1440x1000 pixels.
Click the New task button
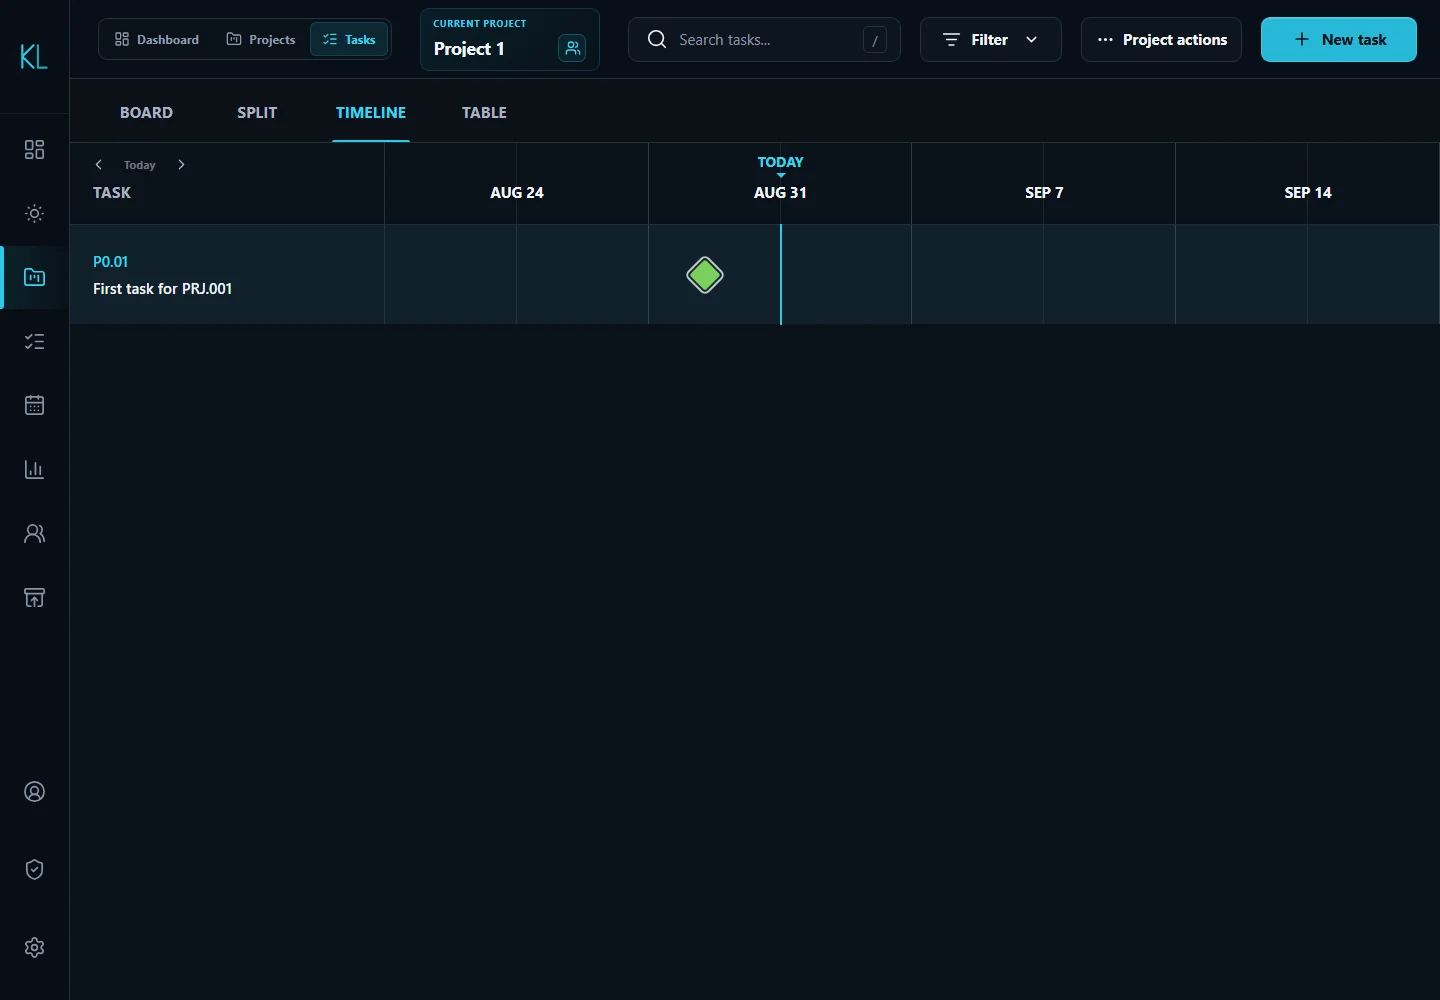tap(1339, 40)
